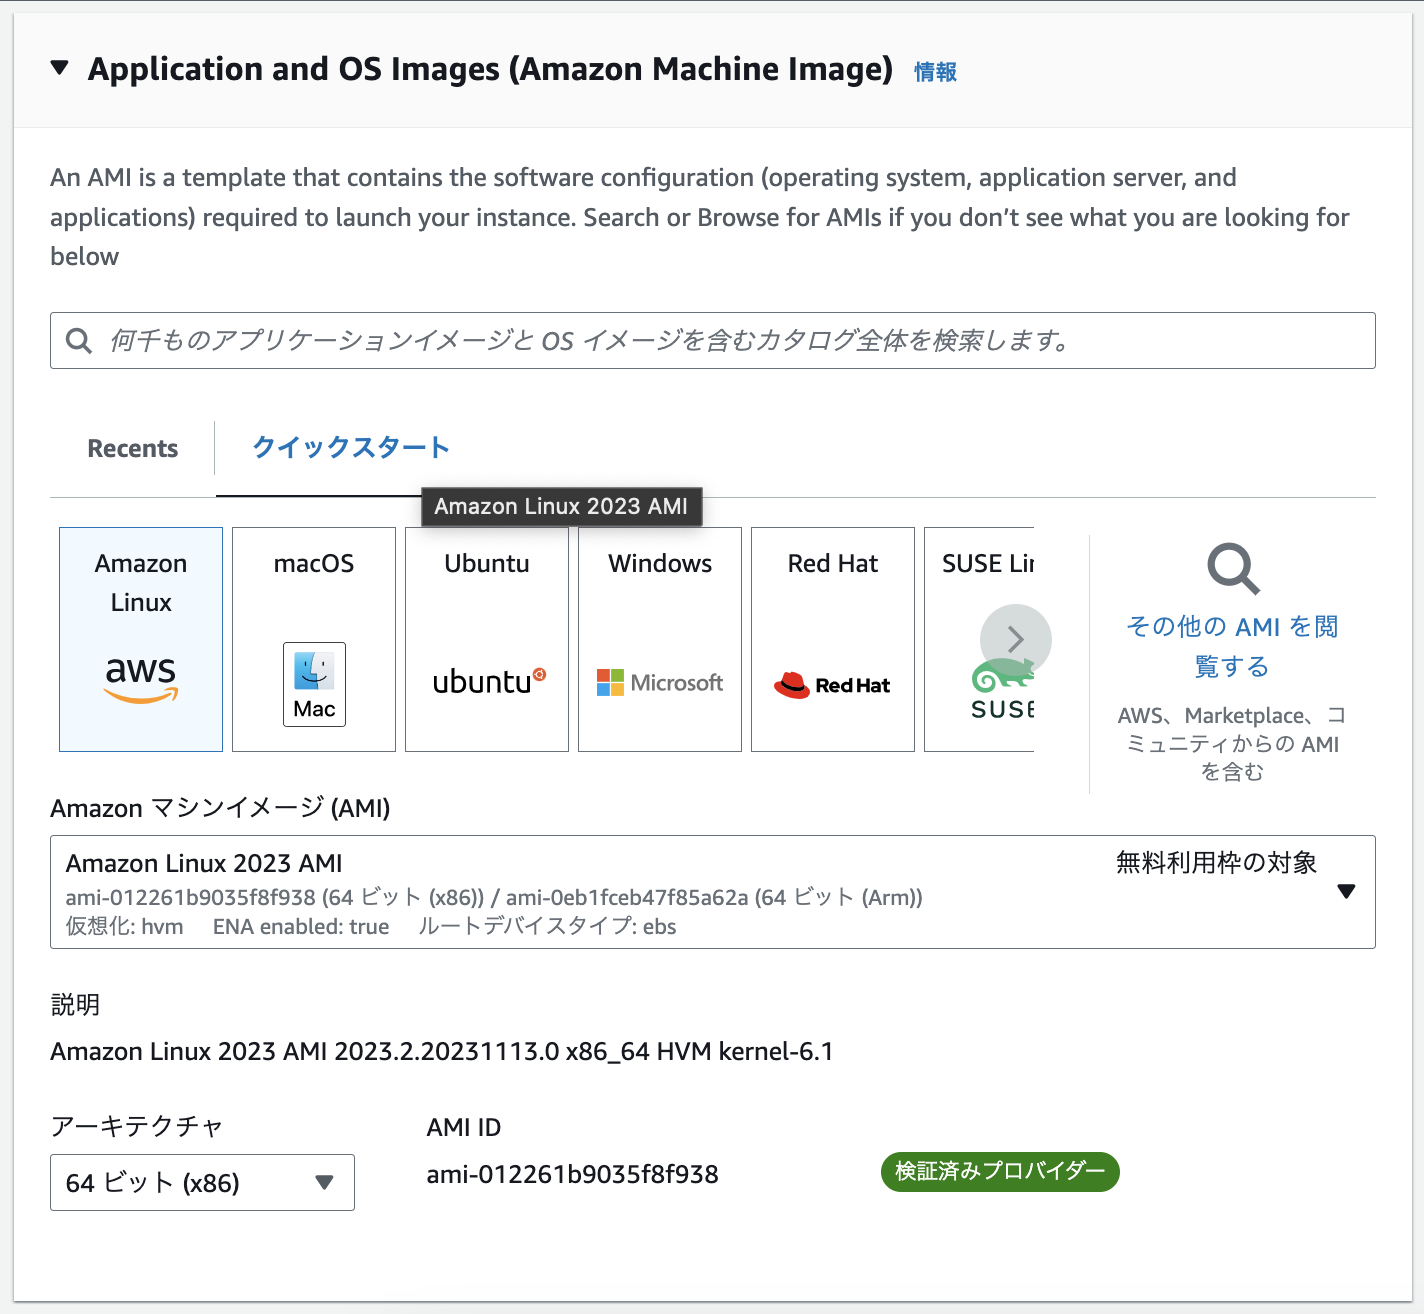Select the Ubuntu AMI card
The height and width of the screenshot is (1314, 1424).
[x=487, y=640]
